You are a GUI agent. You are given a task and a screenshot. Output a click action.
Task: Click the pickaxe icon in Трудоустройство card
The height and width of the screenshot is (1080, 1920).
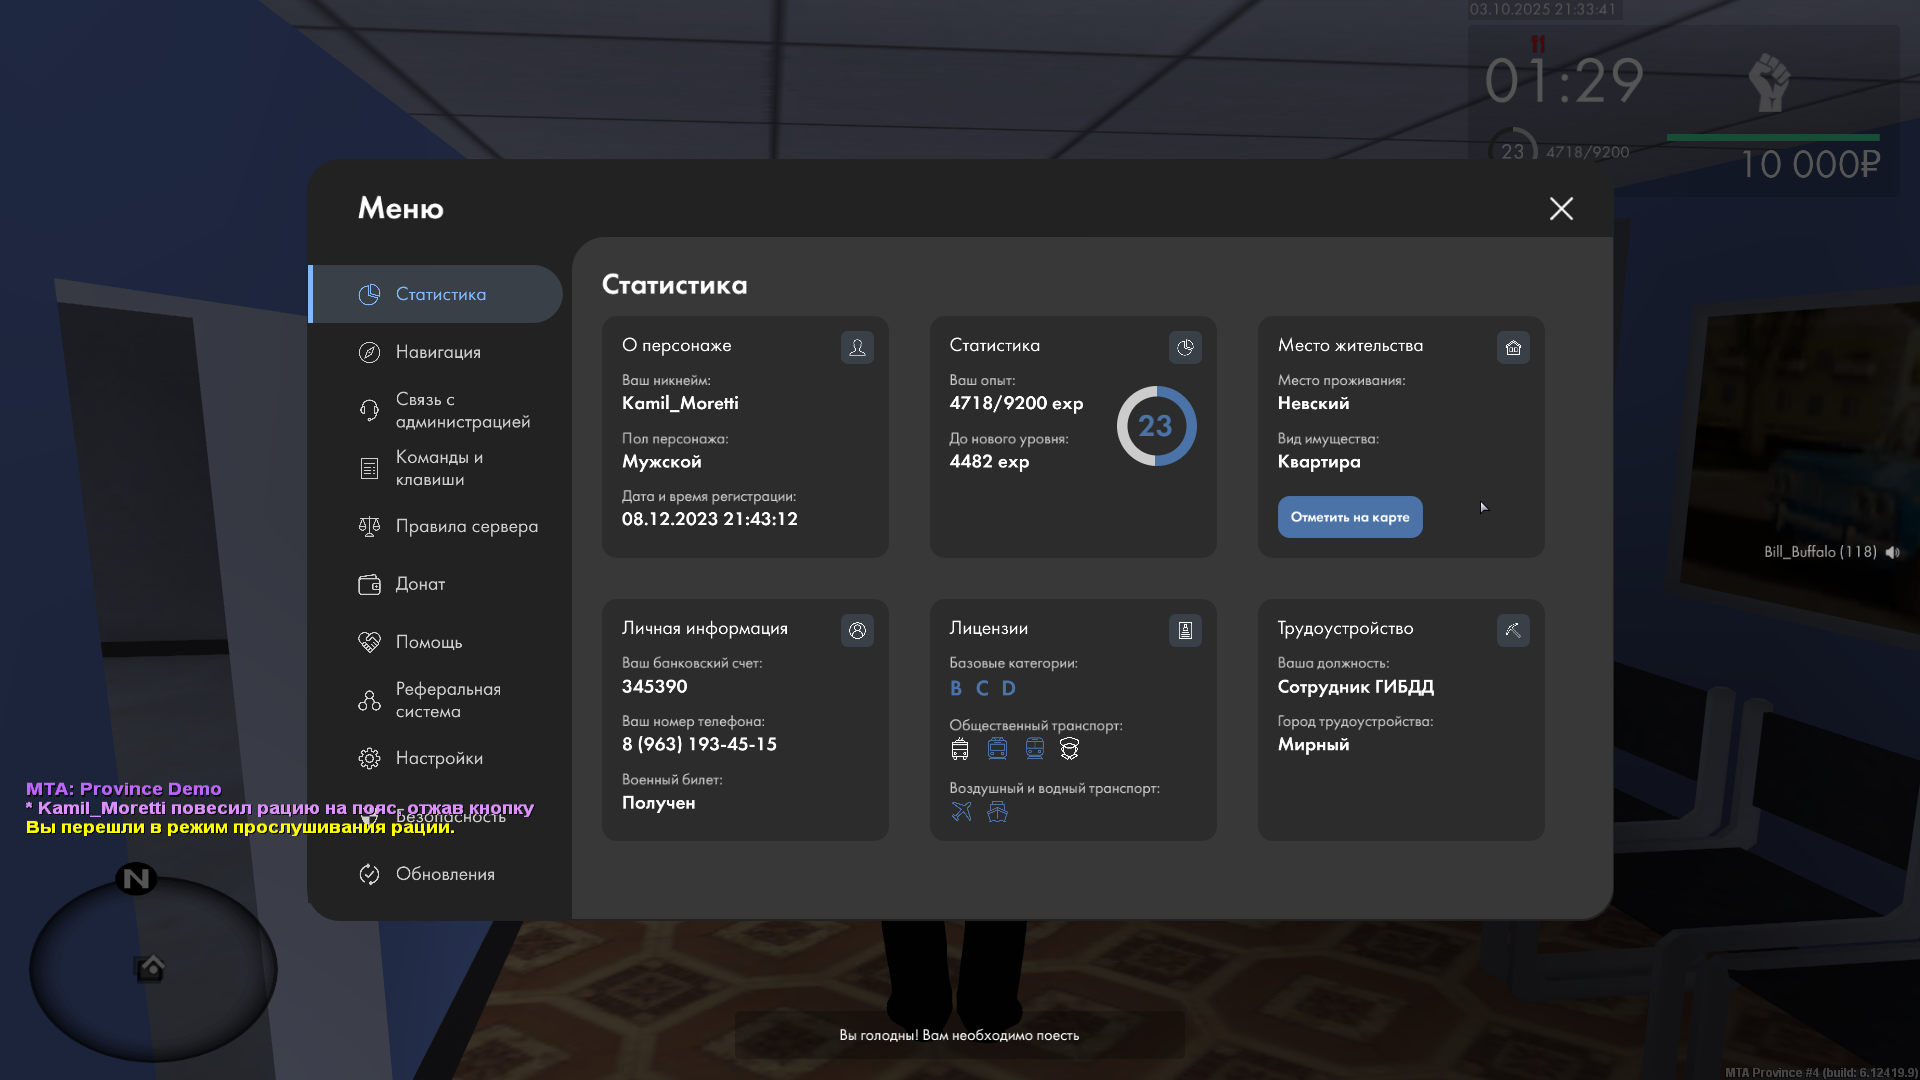pos(1513,630)
